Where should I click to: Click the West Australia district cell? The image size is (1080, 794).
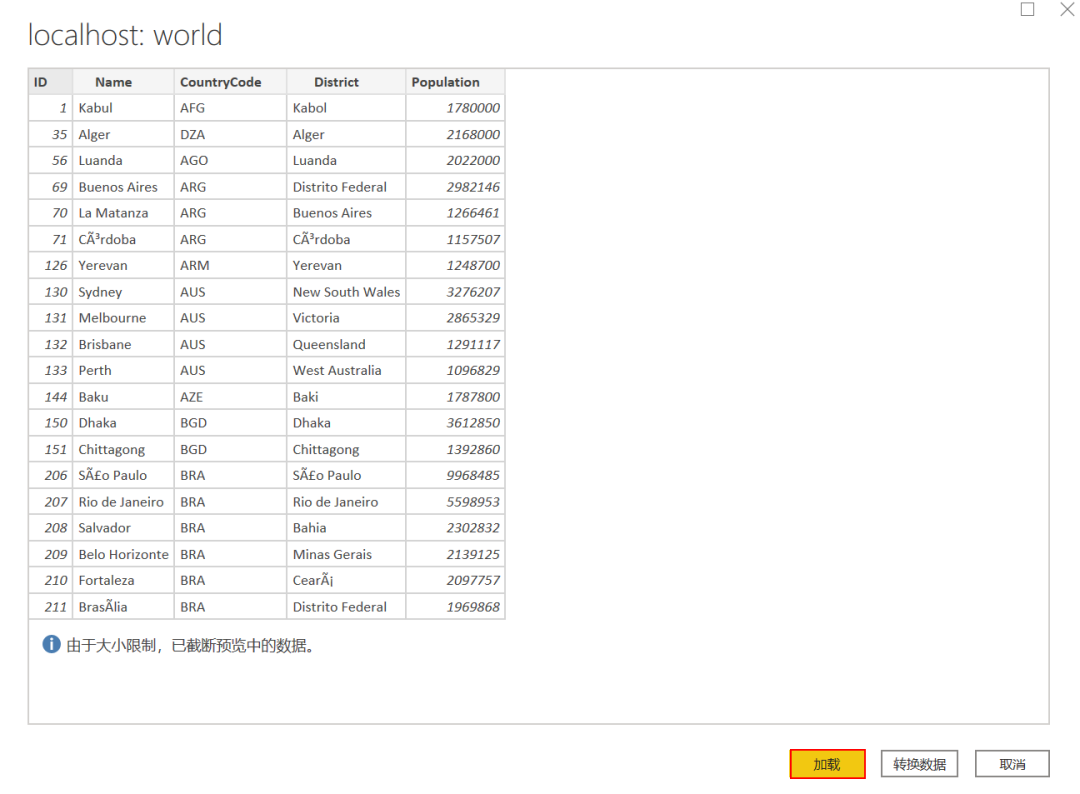pyautogui.click(x=346, y=370)
